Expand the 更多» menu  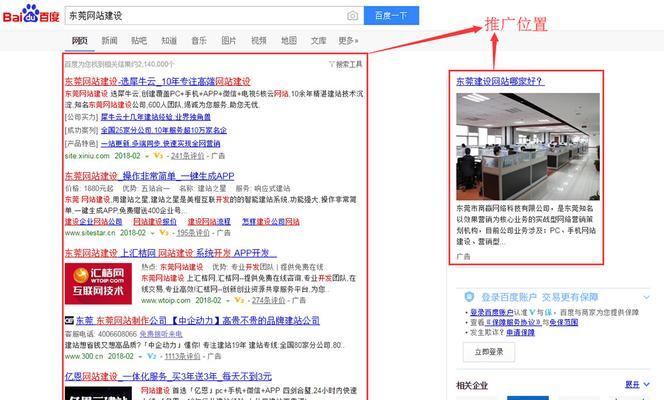(348, 41)
